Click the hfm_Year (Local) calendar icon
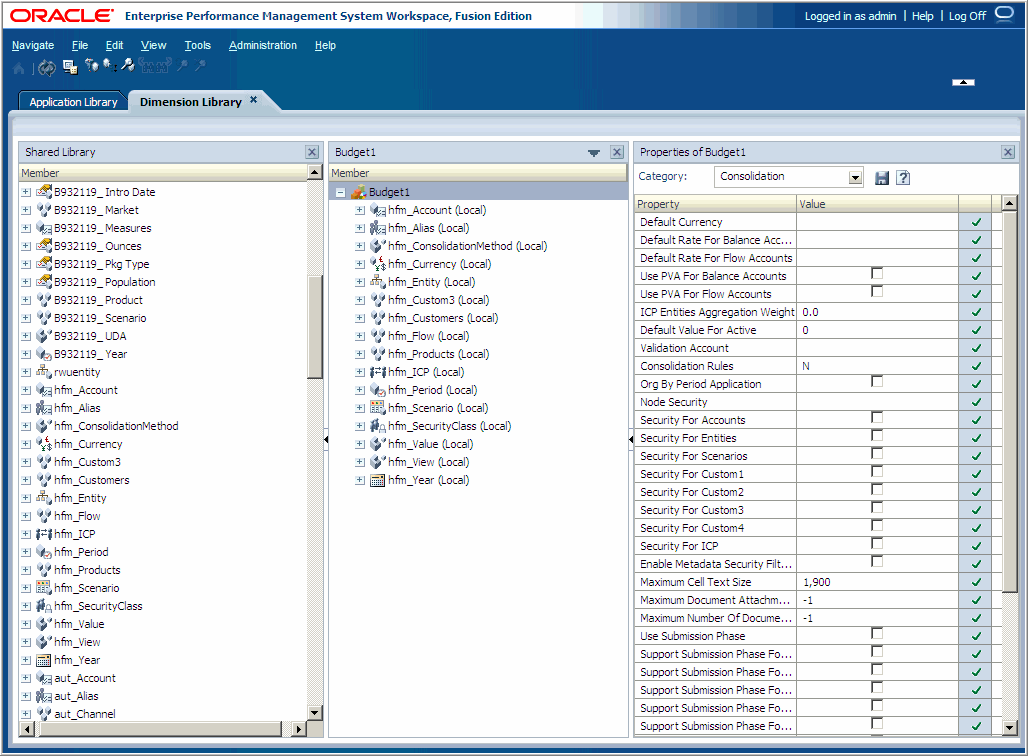This screenshot has width=1028, height=756. (x=378, y=480)
